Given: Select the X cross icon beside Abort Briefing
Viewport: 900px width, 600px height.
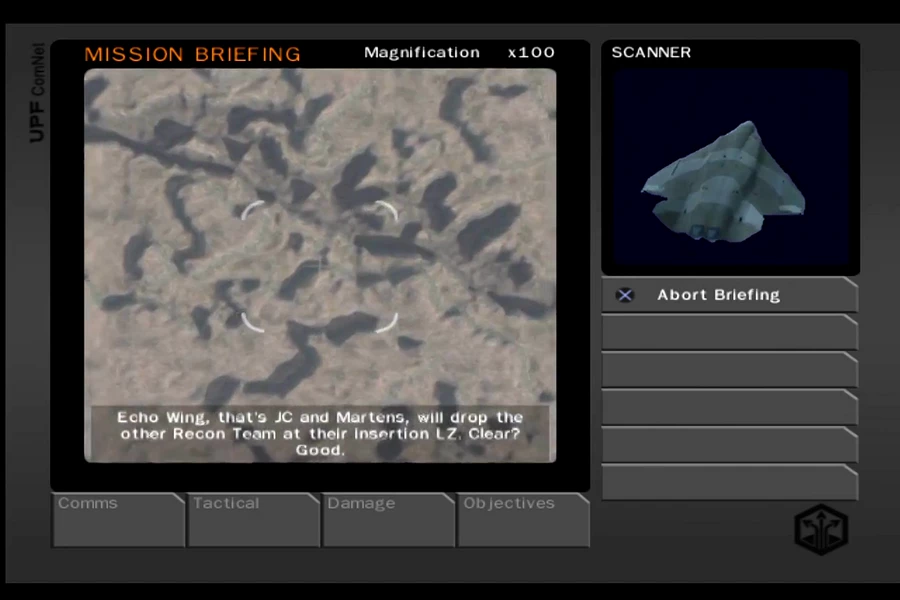Looking at the screenshot, I should (x=624, y=295).
